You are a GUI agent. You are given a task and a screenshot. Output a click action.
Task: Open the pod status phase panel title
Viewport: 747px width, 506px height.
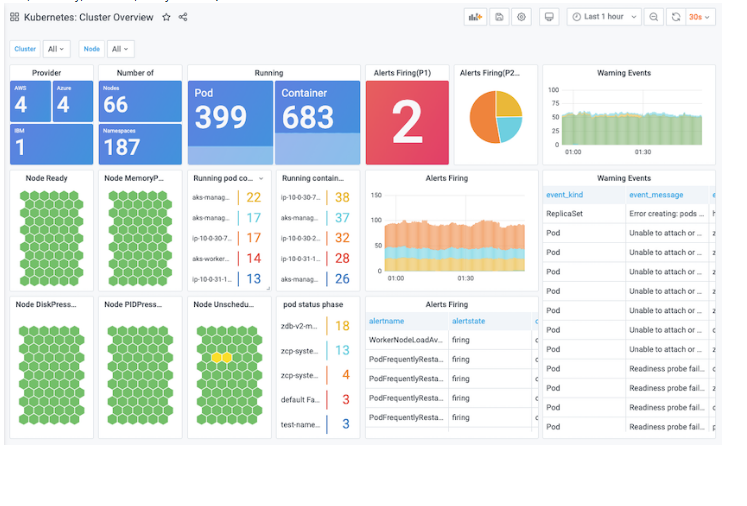pos(313,304)
